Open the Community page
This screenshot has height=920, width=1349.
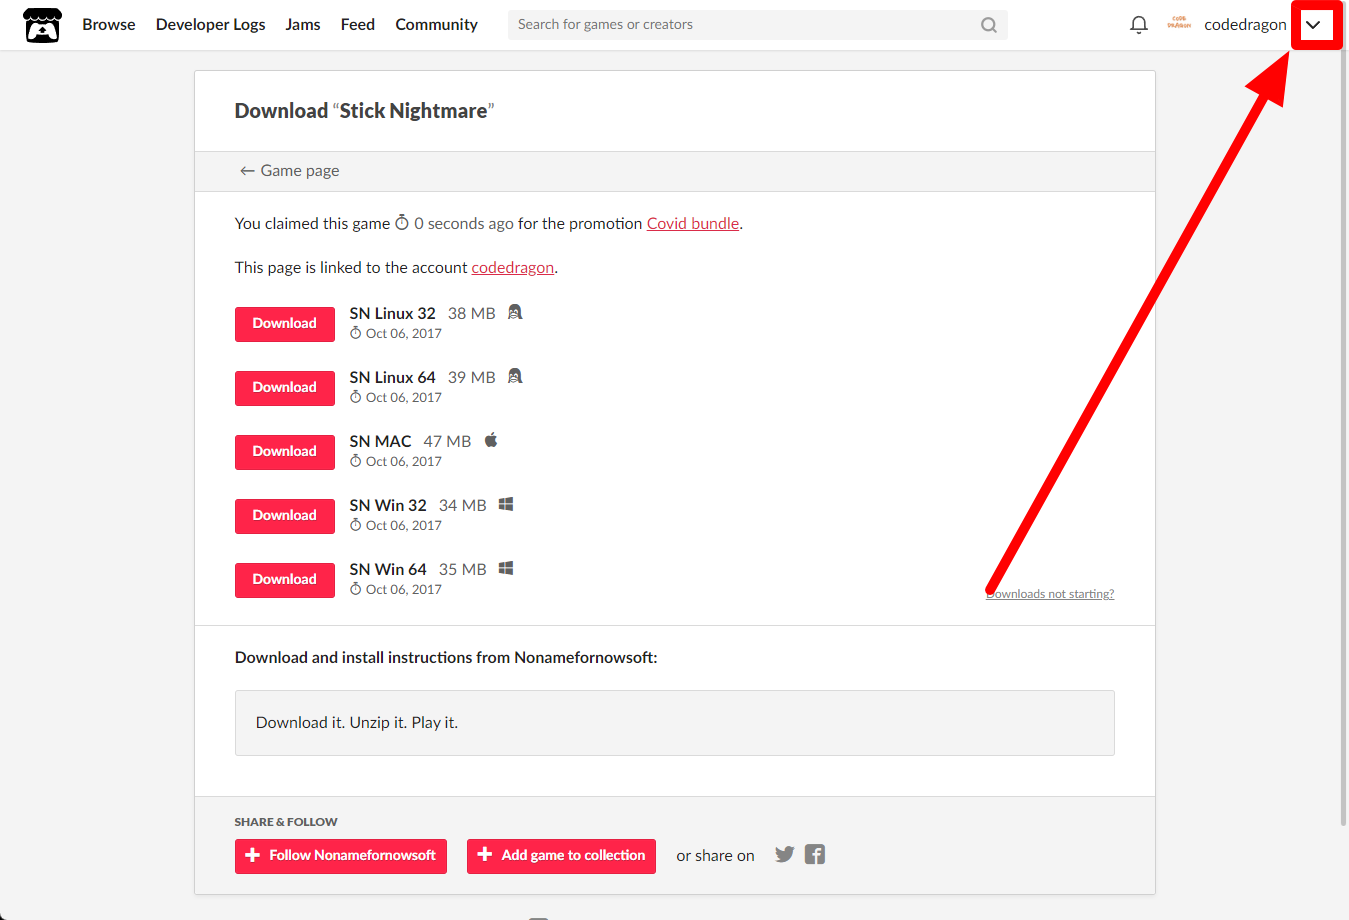(x=437, y=25)
